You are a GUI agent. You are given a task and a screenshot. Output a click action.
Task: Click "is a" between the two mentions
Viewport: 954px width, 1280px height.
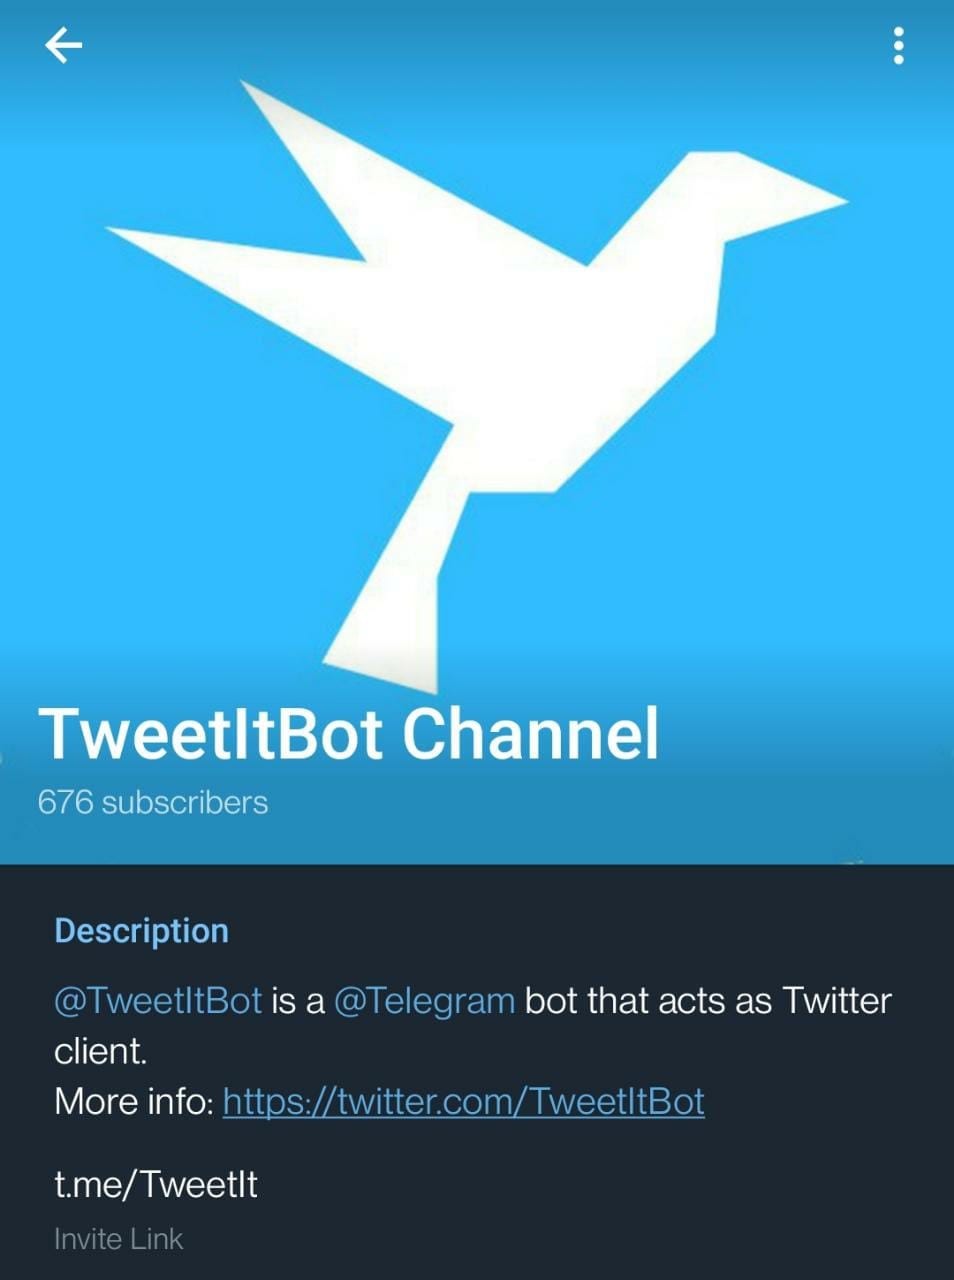(x=298, y=1000)
